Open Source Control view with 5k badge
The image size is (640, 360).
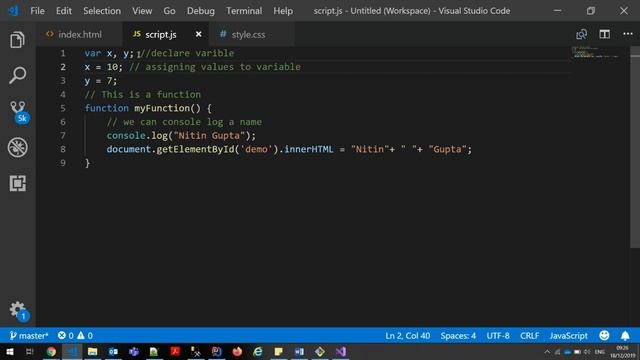pos(18,112)
